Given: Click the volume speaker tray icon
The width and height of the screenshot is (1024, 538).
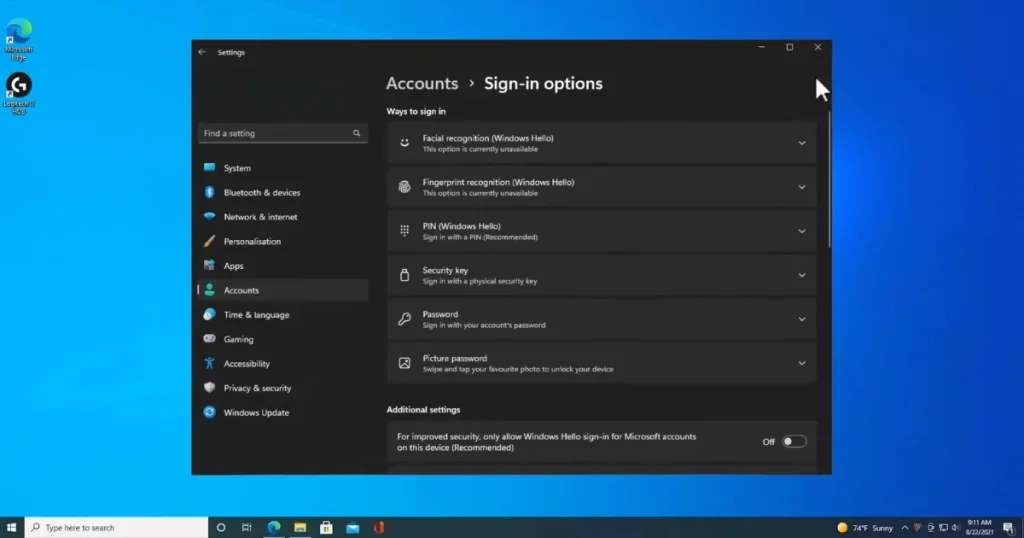Looking at the screenshot, I should (x=956, y=528).
